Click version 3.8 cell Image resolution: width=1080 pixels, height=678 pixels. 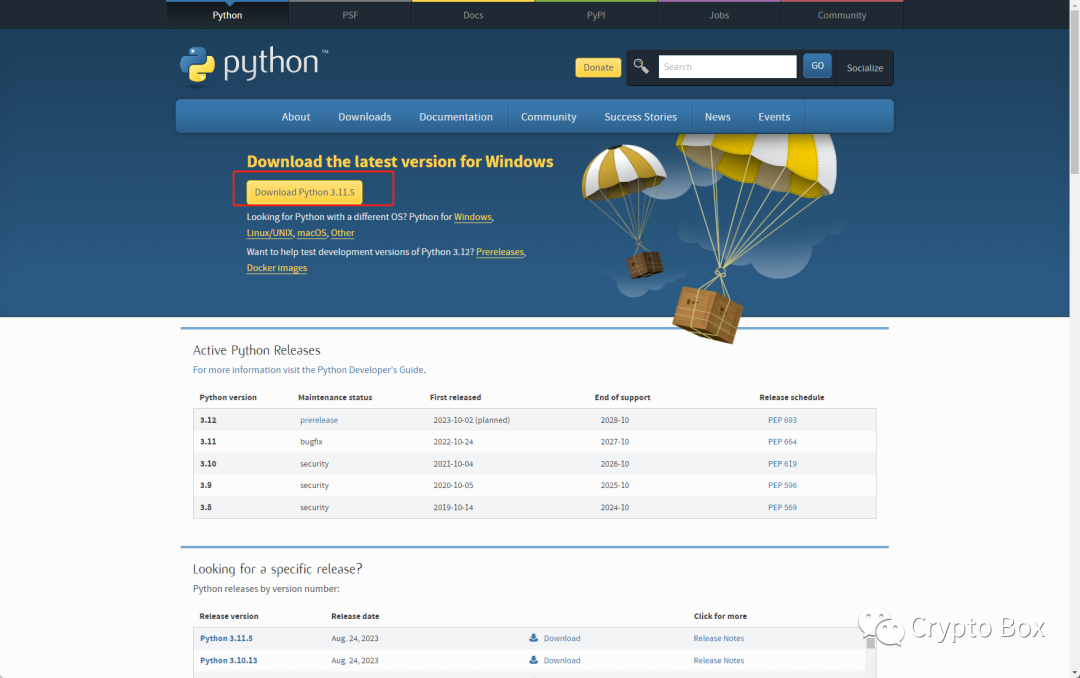(205, 507)
